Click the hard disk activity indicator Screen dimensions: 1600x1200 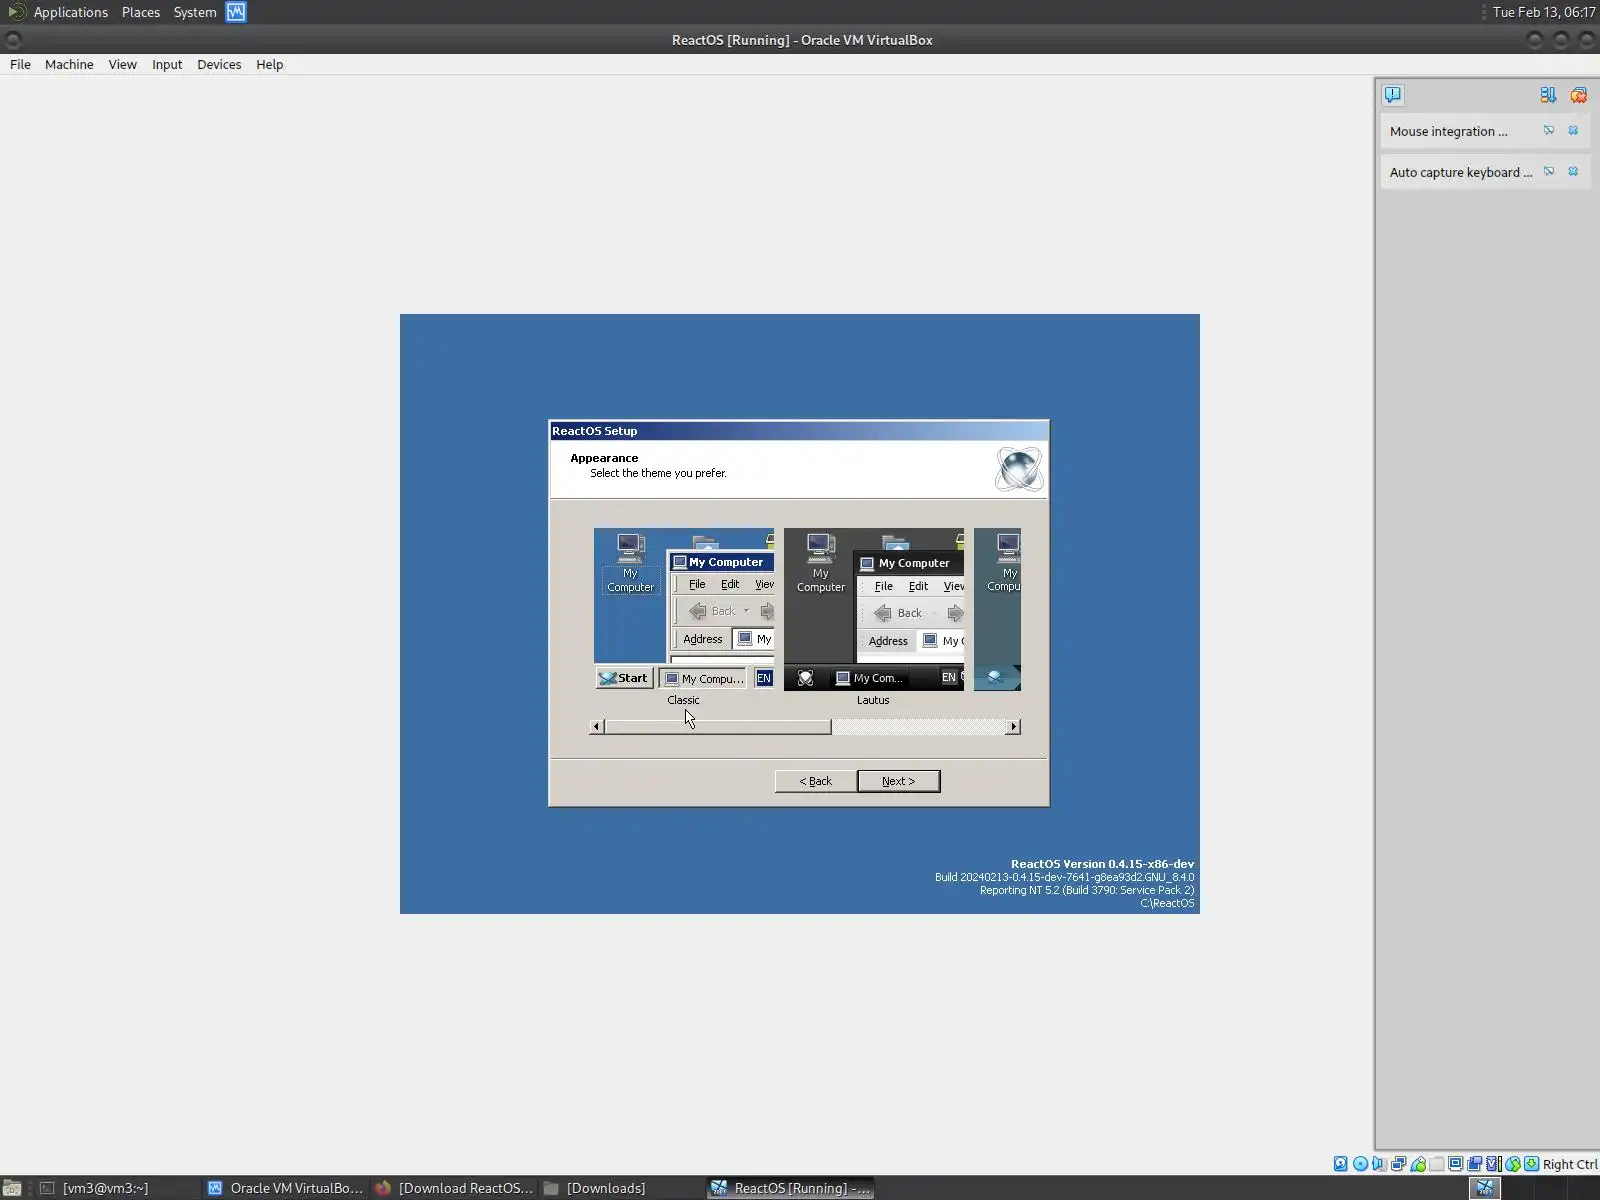tap(1341, 1164)
